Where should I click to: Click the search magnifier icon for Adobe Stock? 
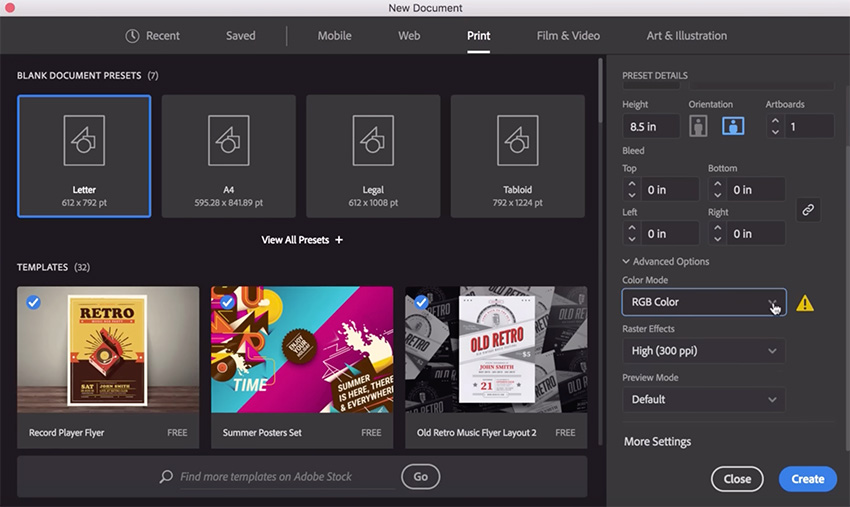(x=166, y=477)
